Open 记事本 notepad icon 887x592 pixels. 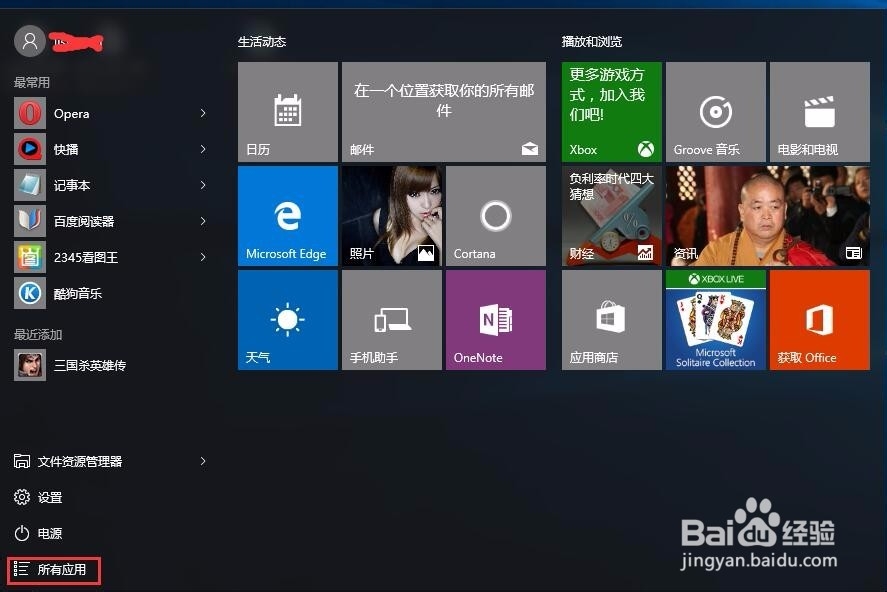click(x=30, y=185)
